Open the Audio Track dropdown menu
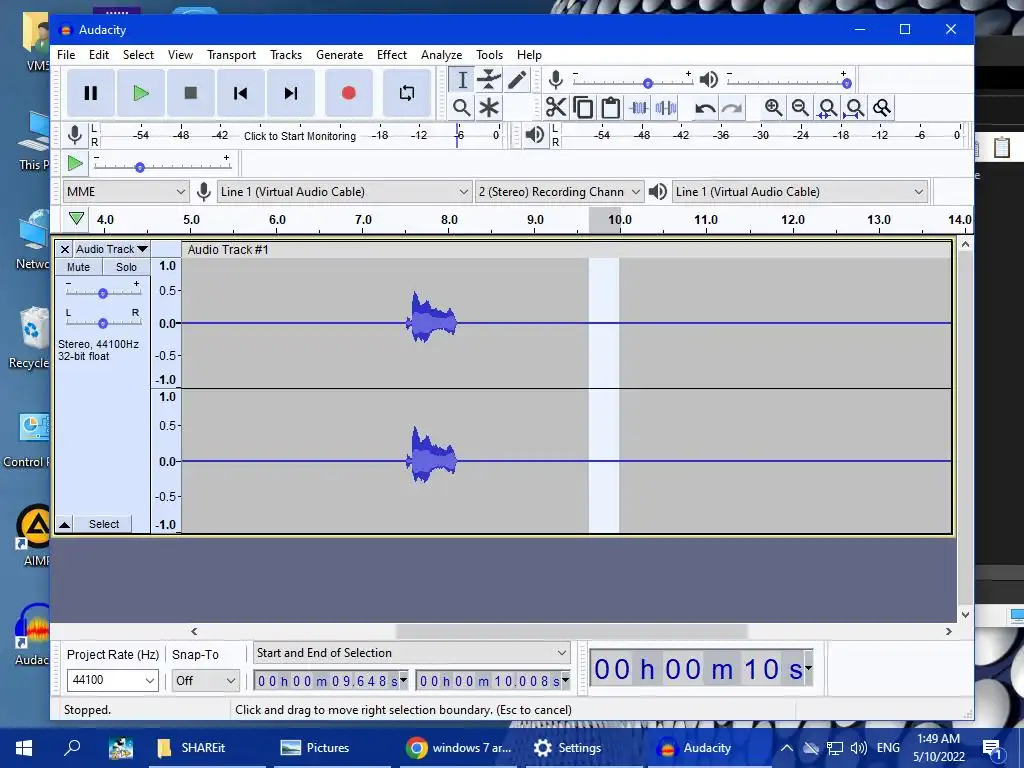The height and width of the screenshot is (768, 1024). (x=111, y=249)
